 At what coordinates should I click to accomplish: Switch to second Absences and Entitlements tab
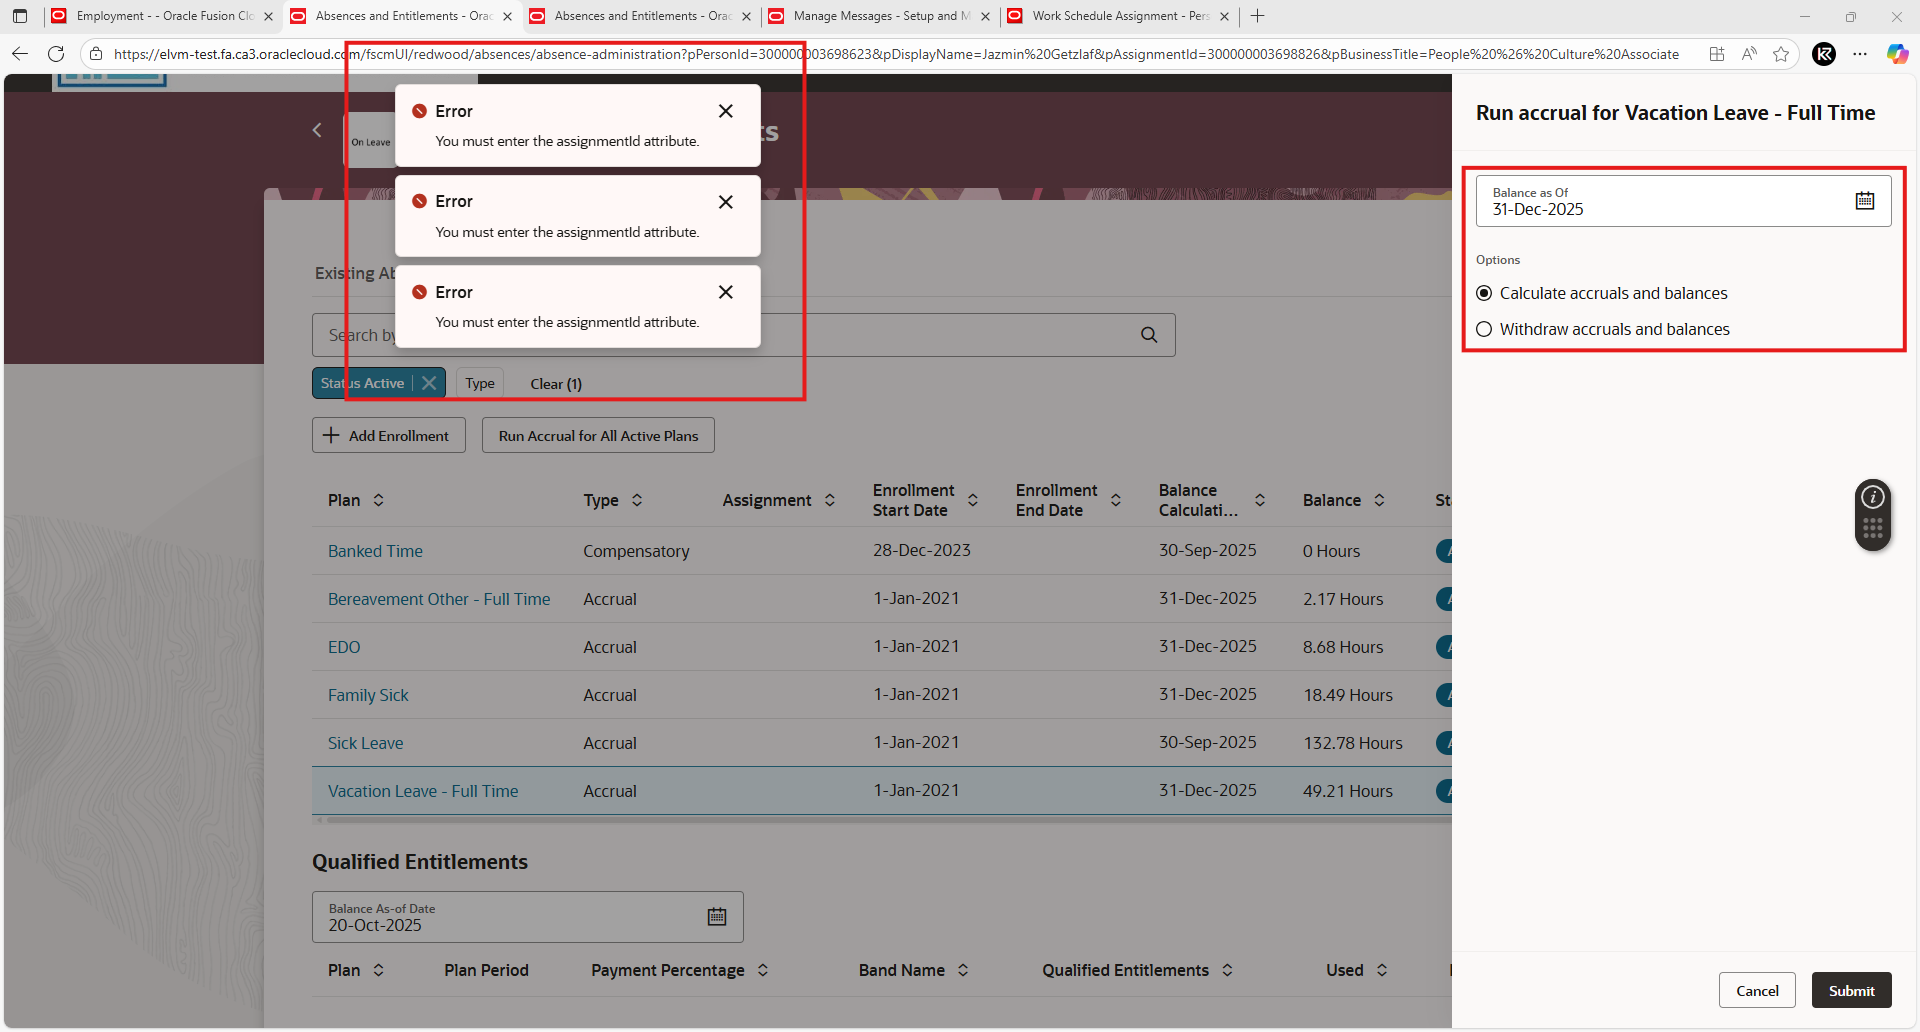(x=641, y=16)
